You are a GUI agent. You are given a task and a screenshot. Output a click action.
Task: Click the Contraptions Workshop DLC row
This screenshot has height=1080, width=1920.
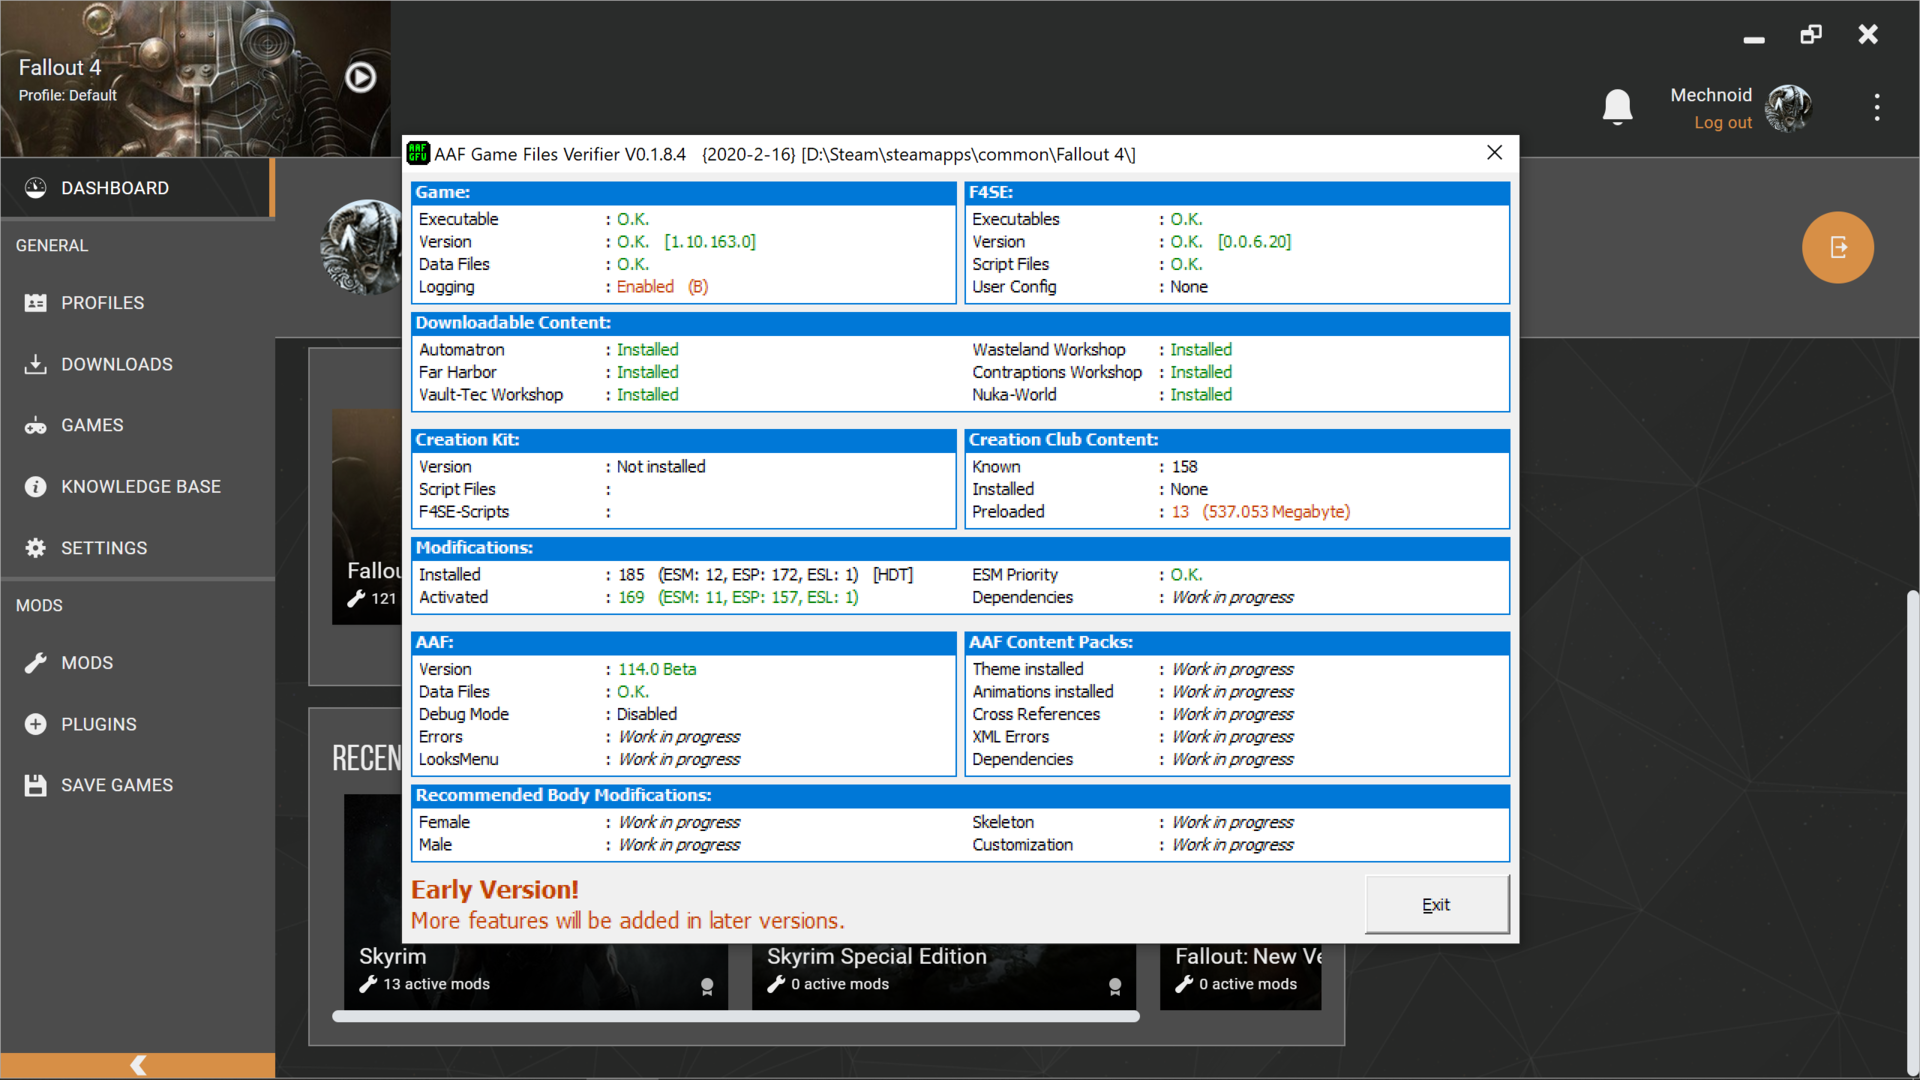pyautogui.click(x=1102, y=372)
